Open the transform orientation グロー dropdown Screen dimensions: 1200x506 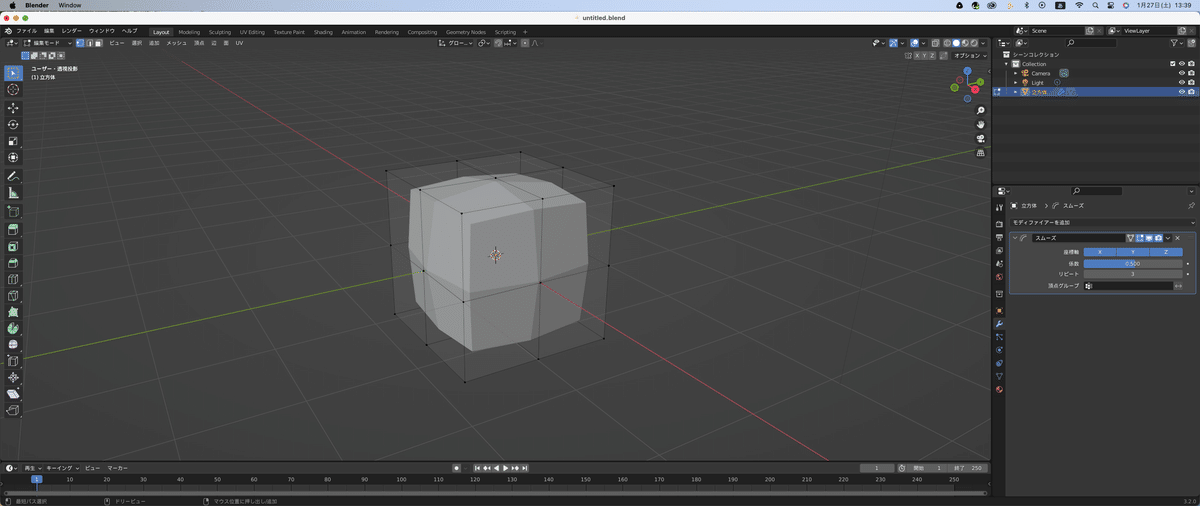(x=456, y=43)
